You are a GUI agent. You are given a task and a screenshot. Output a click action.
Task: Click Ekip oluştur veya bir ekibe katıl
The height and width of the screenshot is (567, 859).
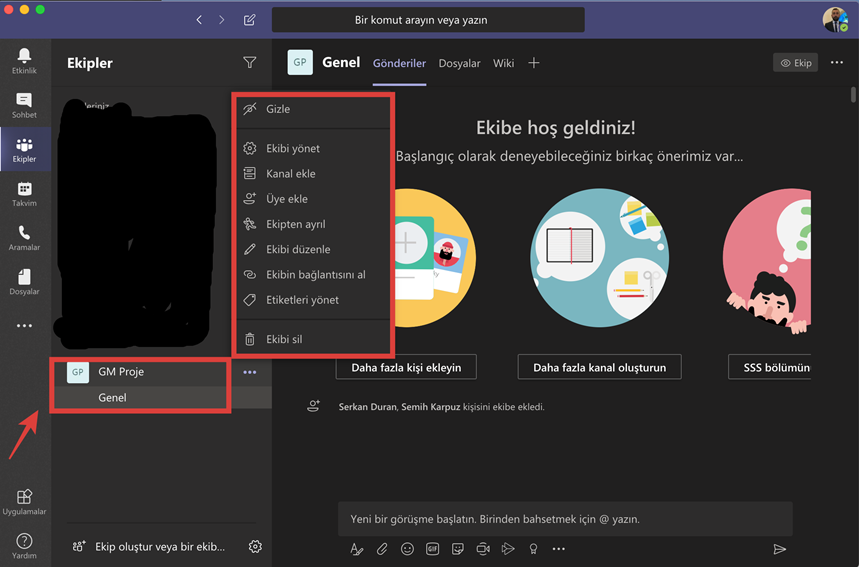pyautogui.click(x=148, y=546)
